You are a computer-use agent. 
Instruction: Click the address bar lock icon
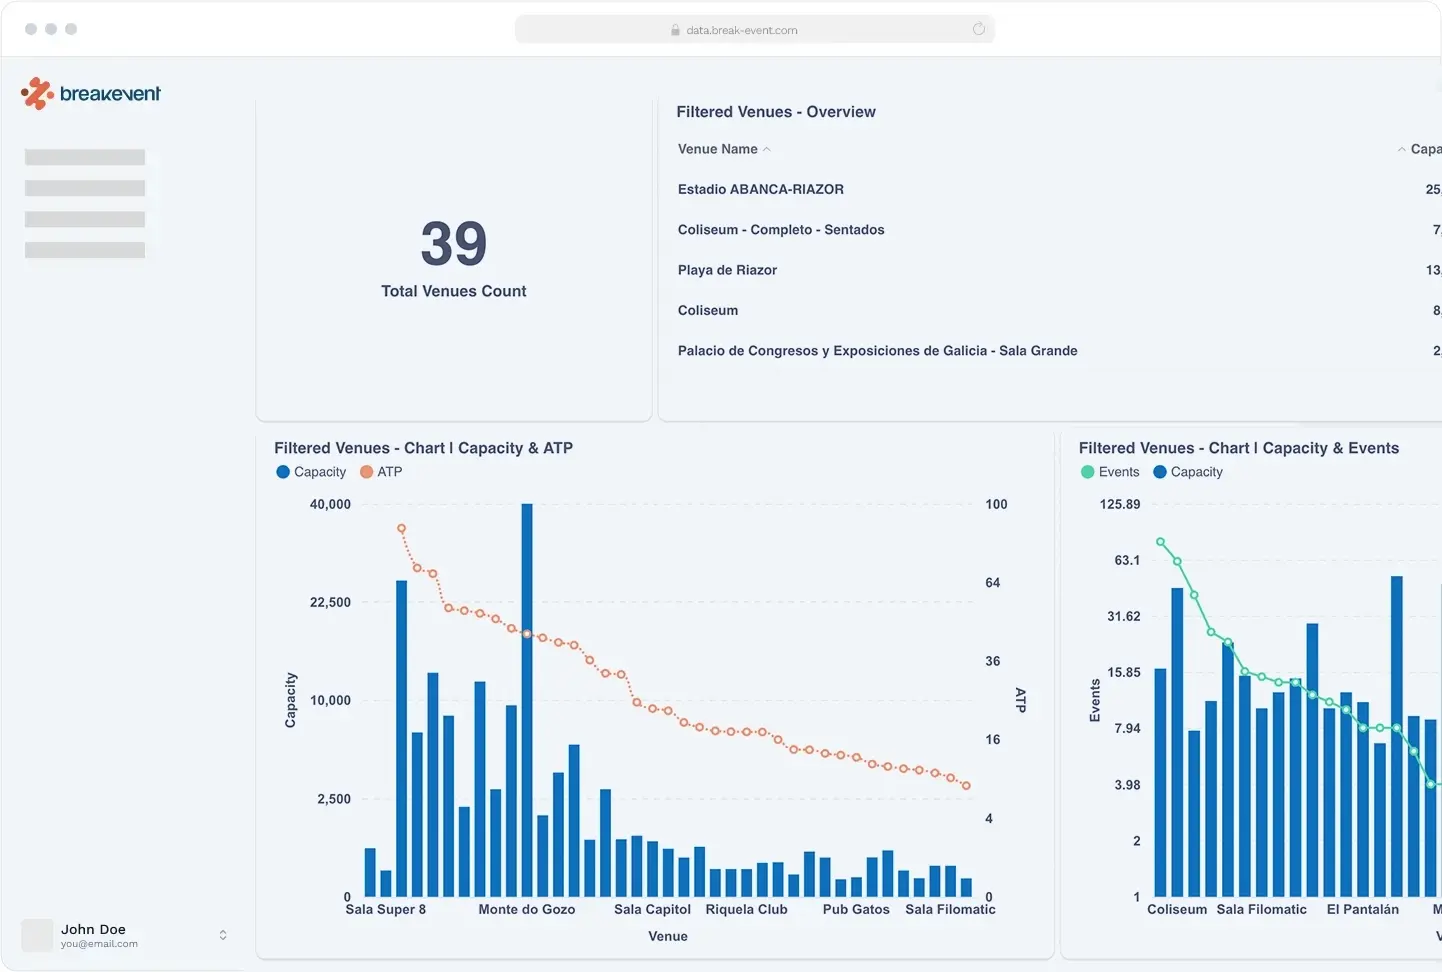tap(676, 30)
